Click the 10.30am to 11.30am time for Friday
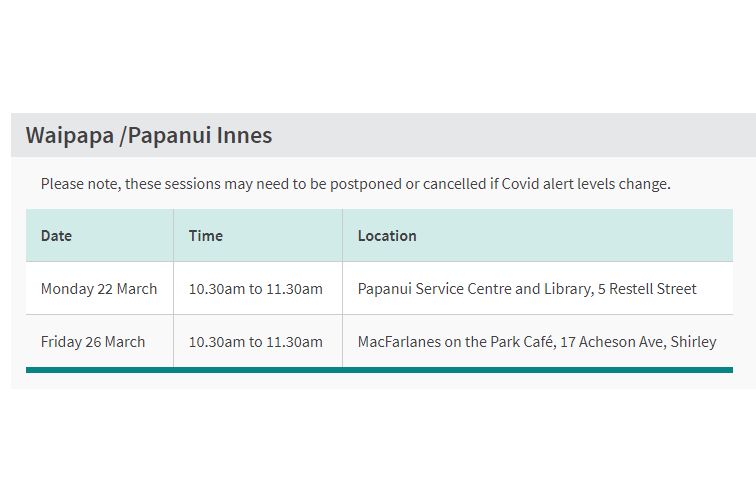The width and height of the screenshot is (756, 500). [256, 342]
